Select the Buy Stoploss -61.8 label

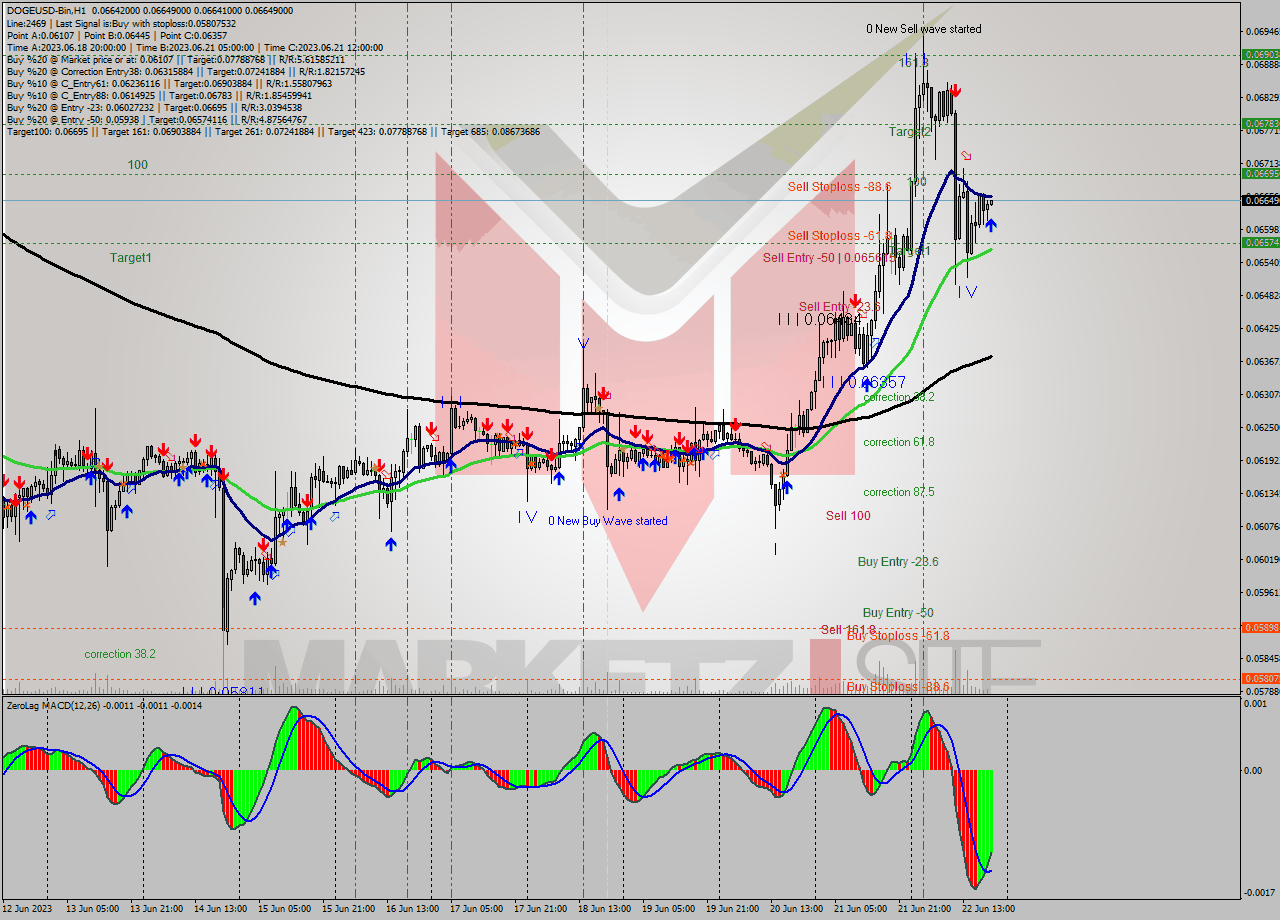(898, 636)
